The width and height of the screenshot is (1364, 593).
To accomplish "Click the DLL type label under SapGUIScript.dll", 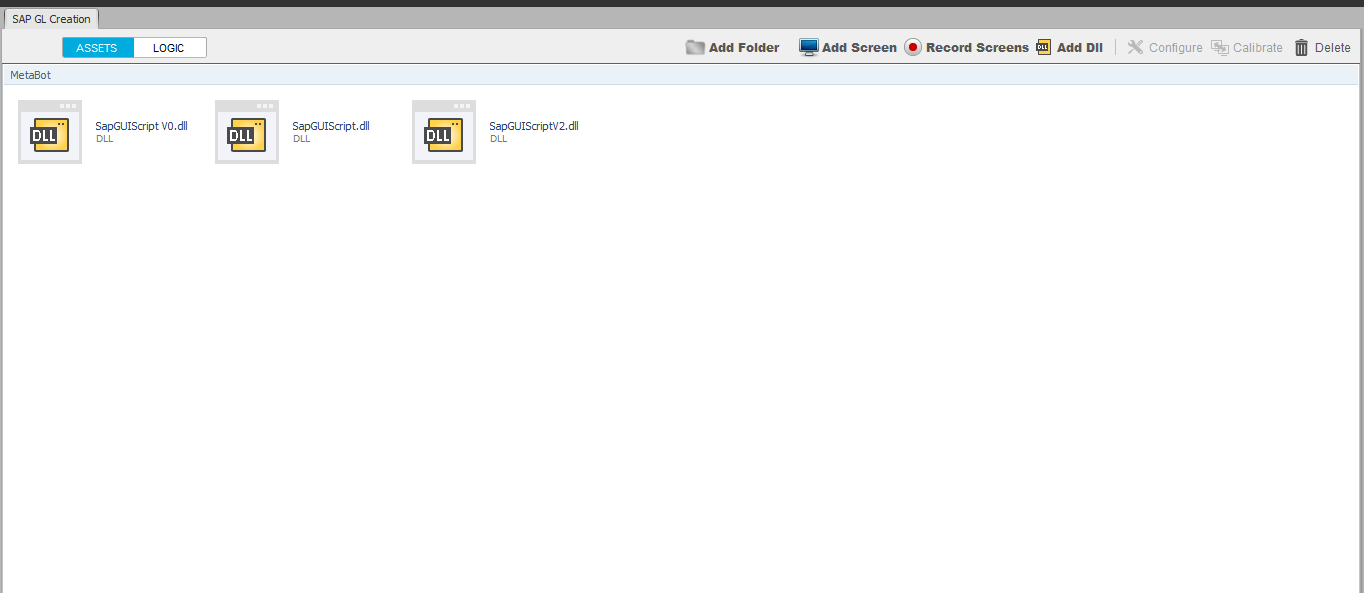I will point(301,139).
